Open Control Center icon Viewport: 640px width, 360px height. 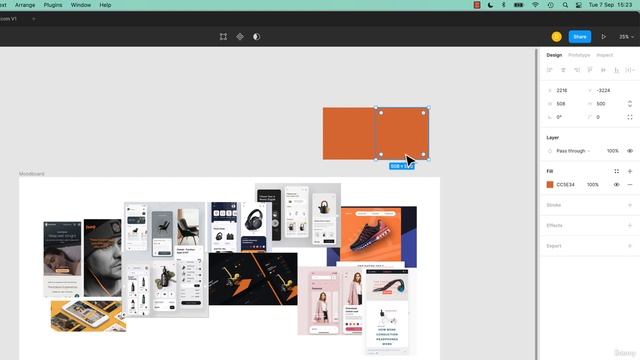579,5
